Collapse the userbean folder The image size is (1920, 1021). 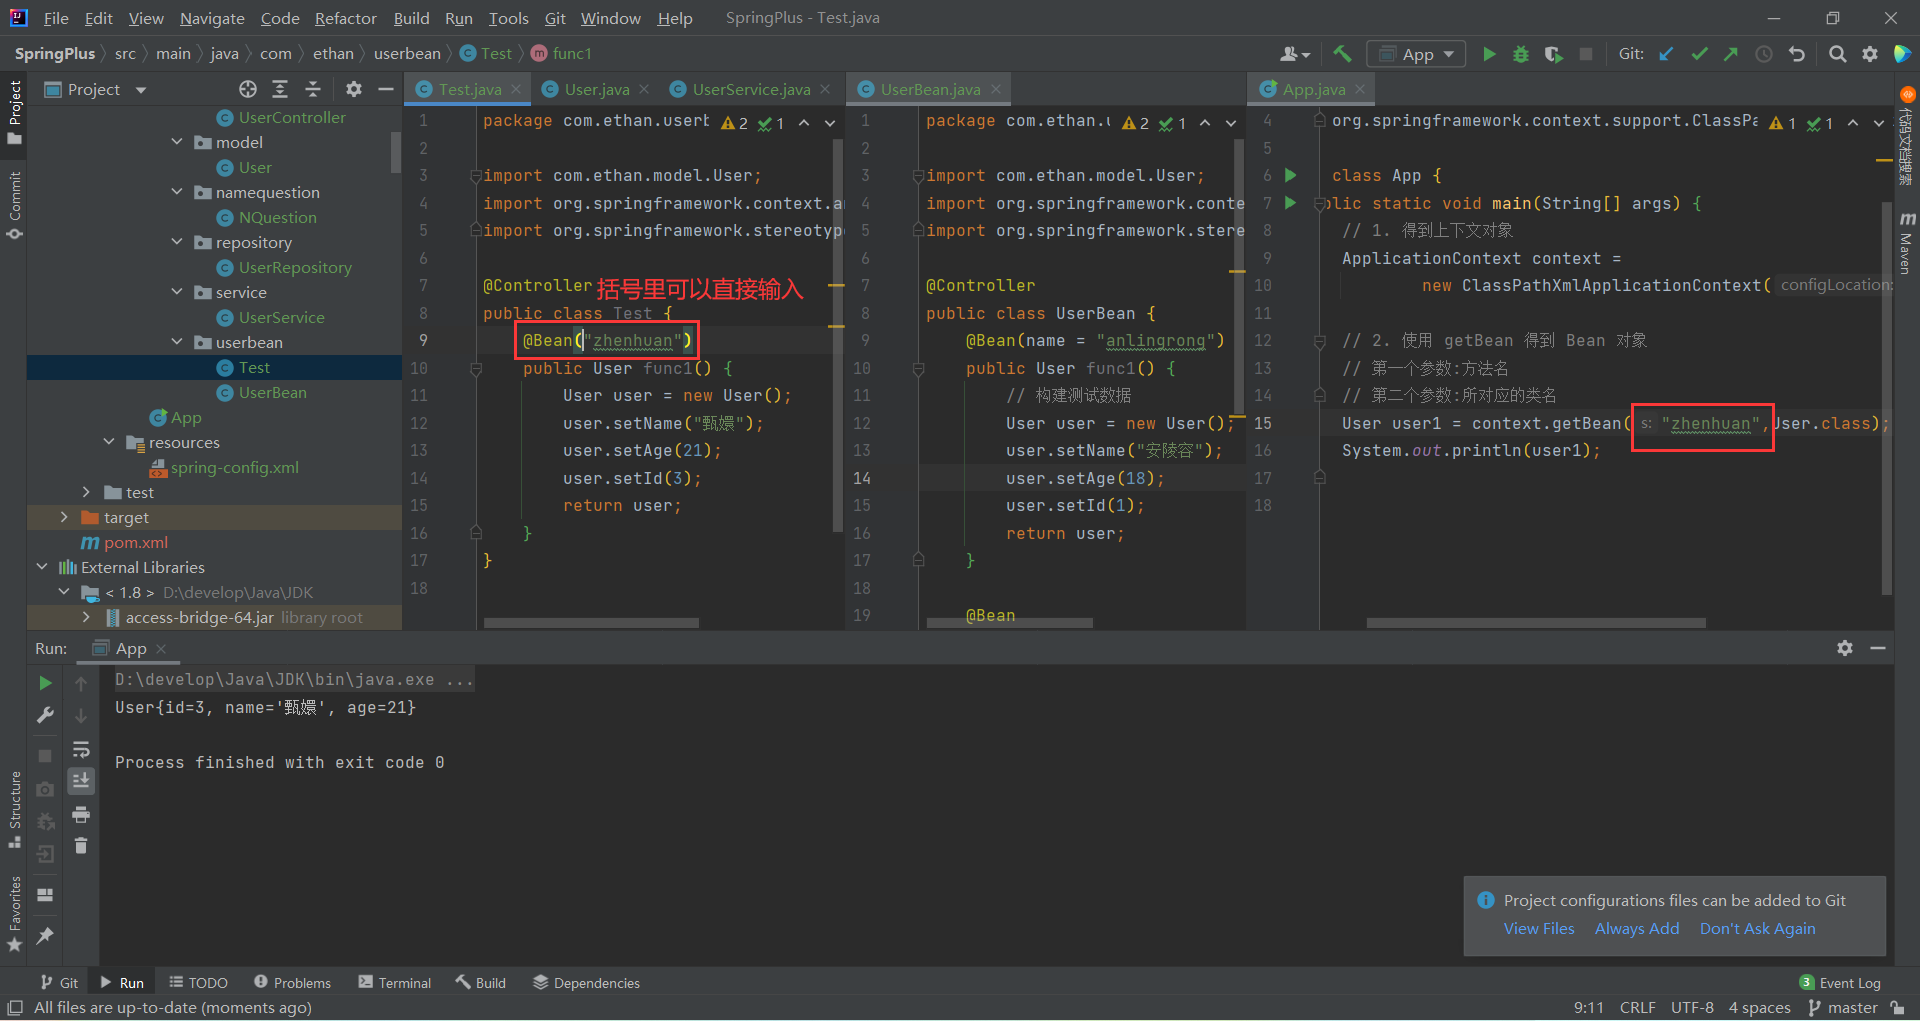tap(177, 342)
